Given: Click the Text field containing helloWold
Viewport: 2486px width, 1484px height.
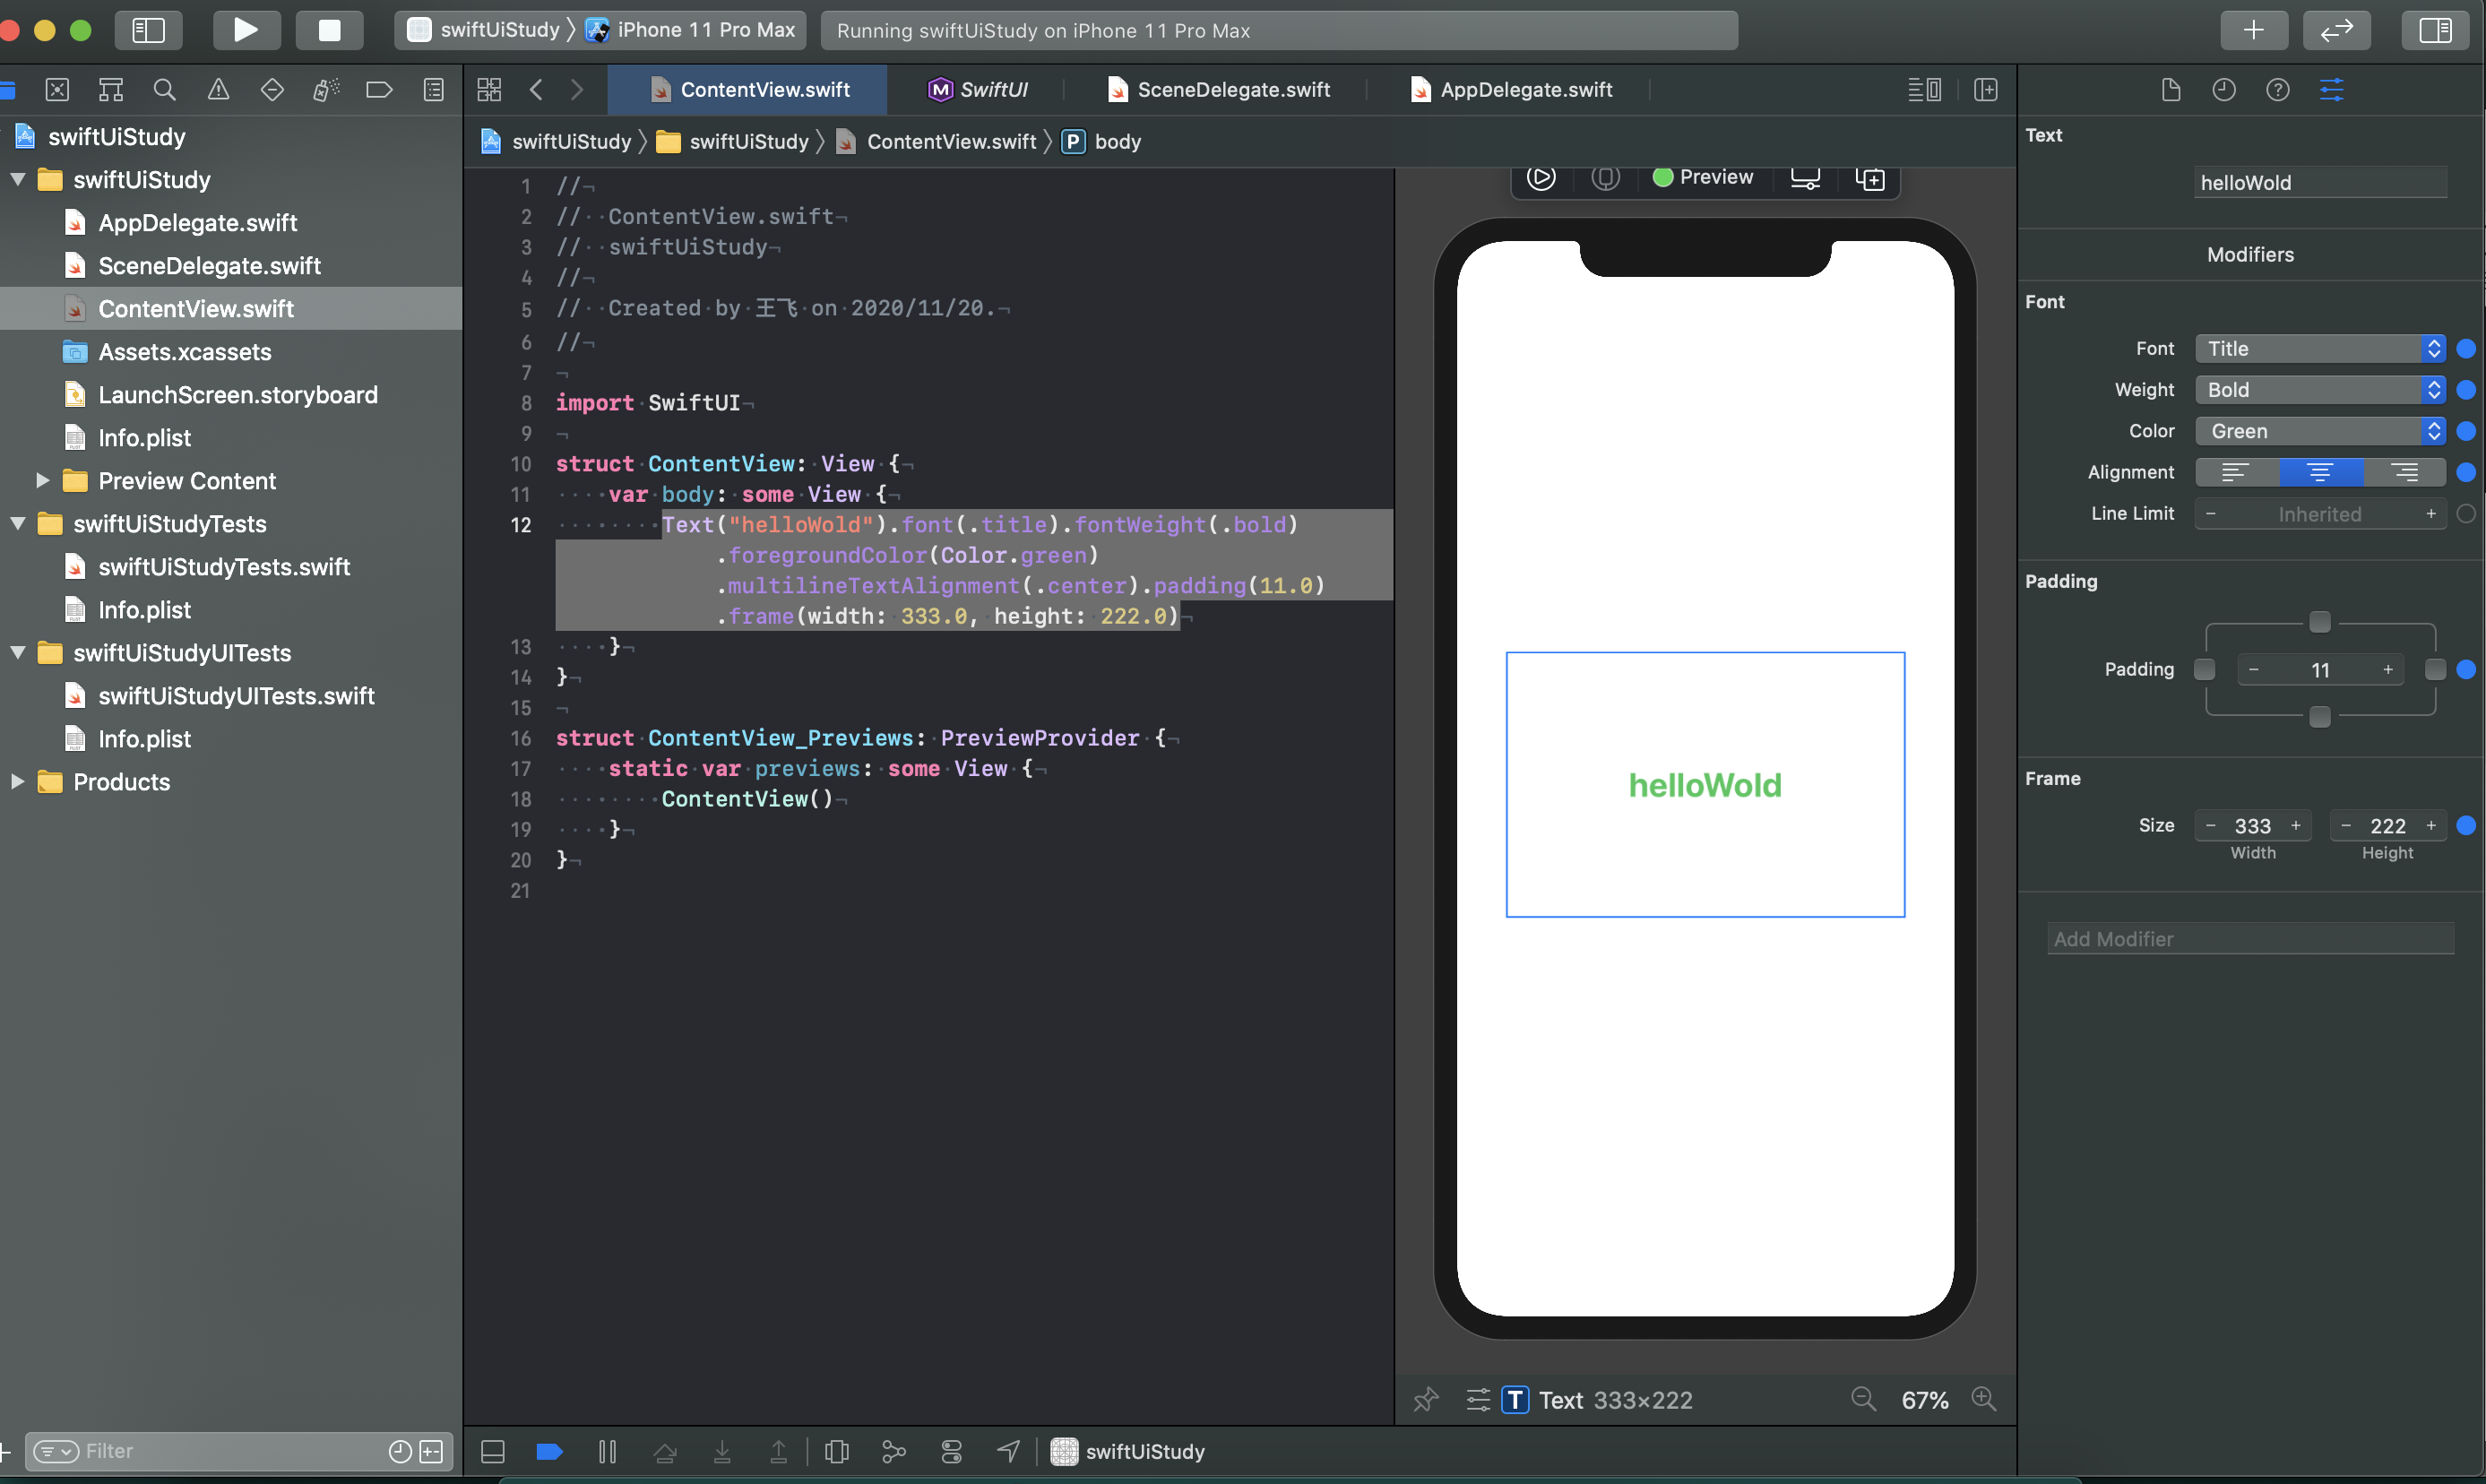Looking at the screenshot, I should coord(2320,182).
